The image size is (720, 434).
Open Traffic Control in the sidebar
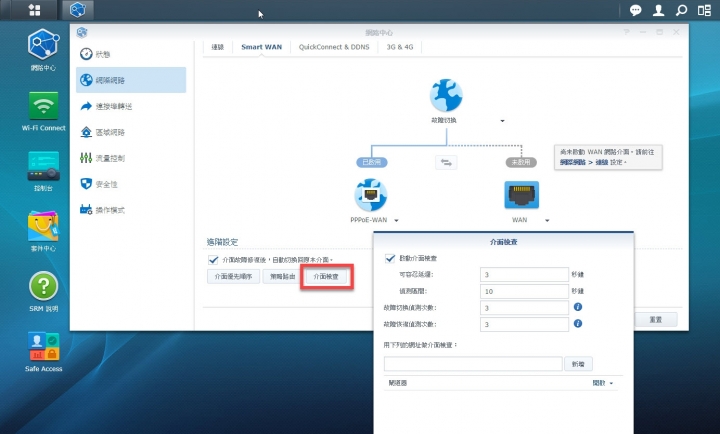(131, 158)
